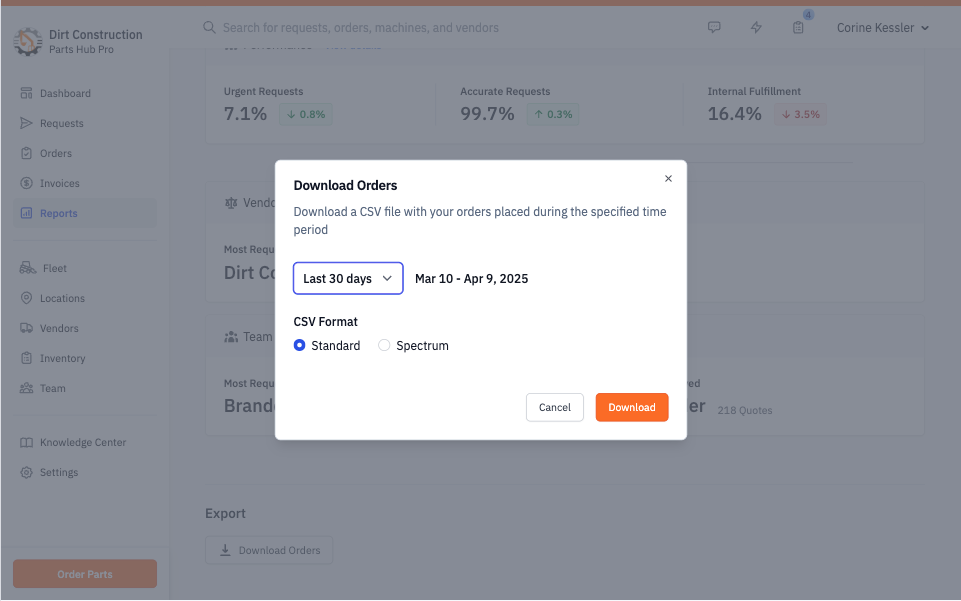Click the Order Parts button
This screenshot has height=601, width=961.
[85, 574]
